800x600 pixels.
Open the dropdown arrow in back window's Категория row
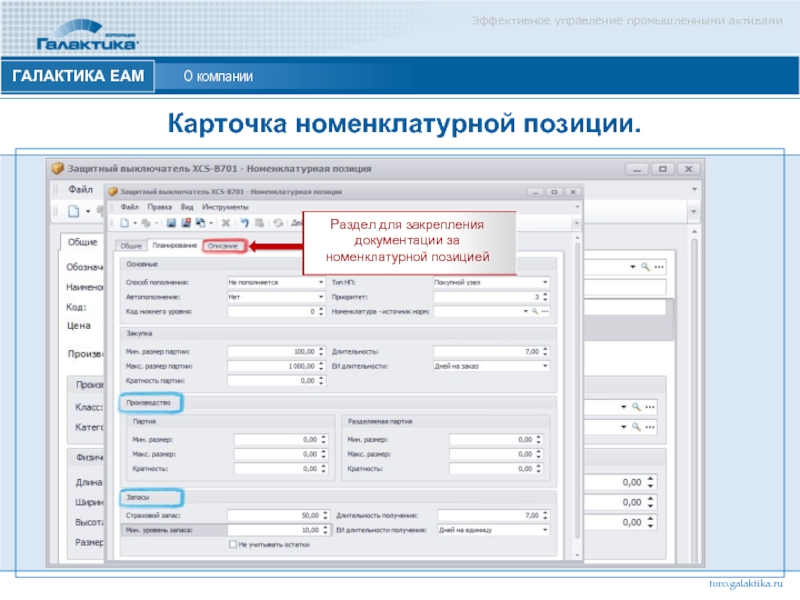(623, 427)
